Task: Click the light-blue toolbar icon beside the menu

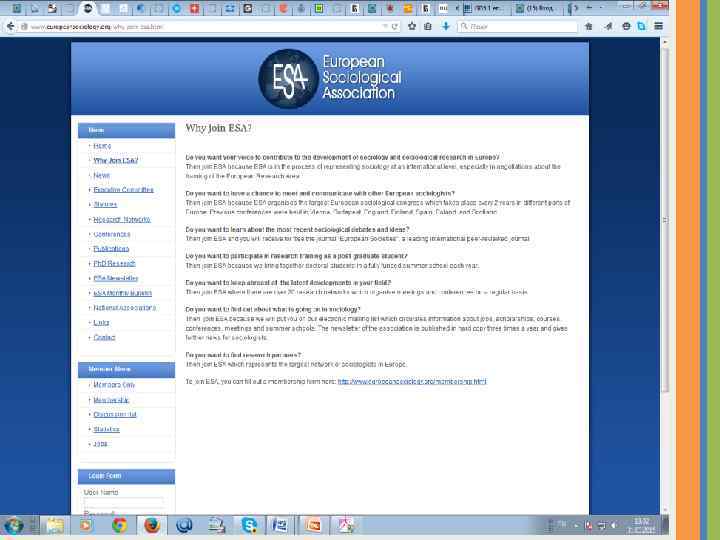Action: [x=641, y=26]
